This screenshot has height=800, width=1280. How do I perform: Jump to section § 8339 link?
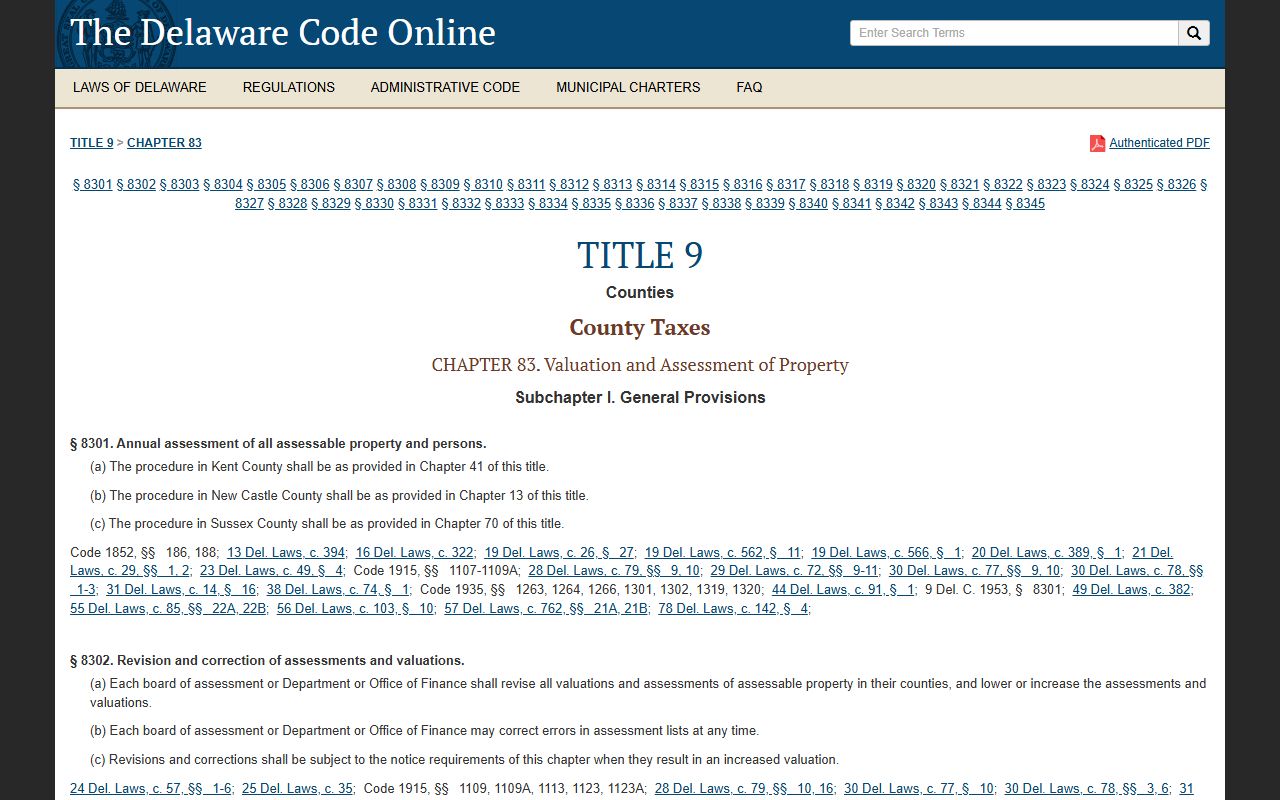tap(765, 204)
